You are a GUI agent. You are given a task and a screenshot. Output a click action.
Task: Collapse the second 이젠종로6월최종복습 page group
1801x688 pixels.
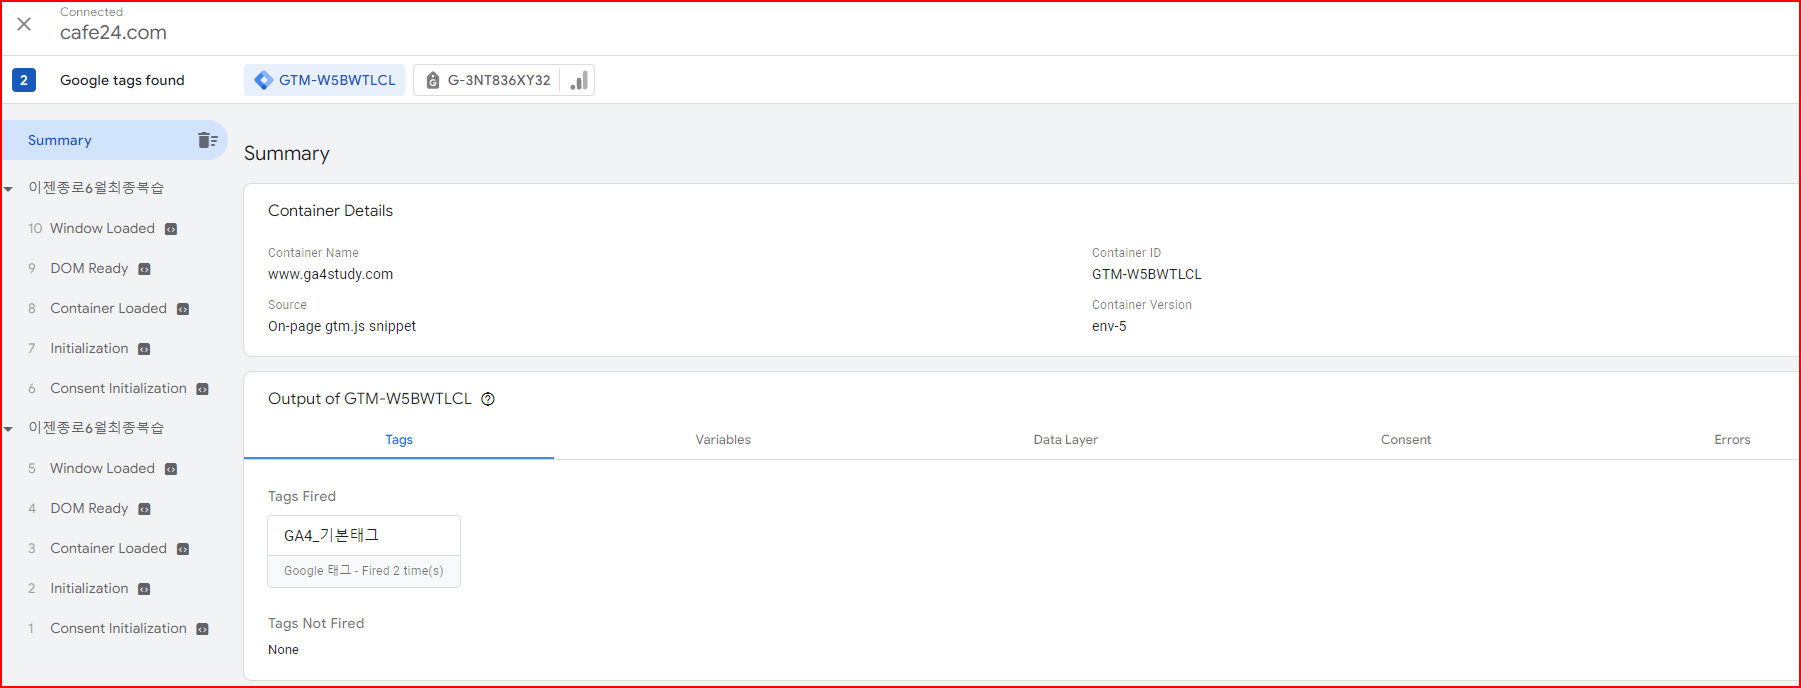click(x=8, y=428)
